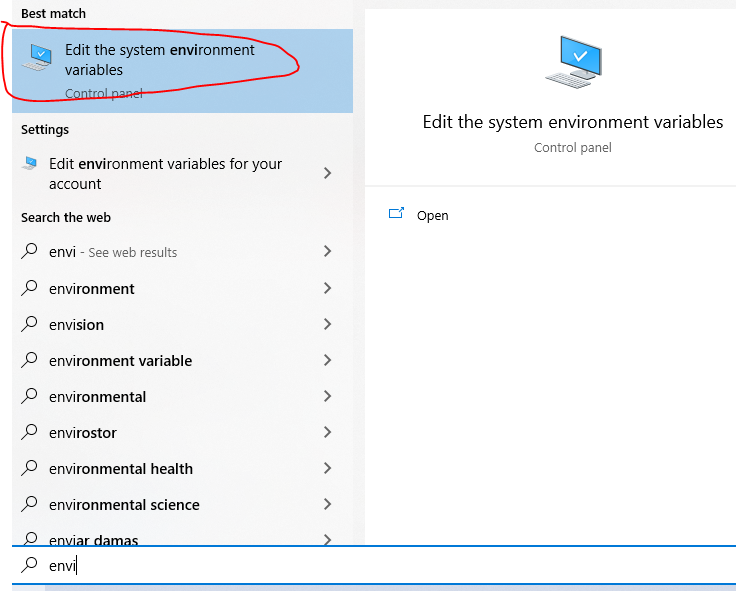Expand the 'envision' suggestion chevron

(328, 324)
